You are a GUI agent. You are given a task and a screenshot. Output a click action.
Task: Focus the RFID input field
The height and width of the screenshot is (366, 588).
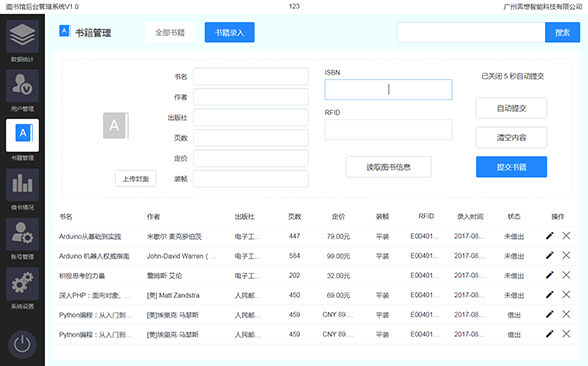pyautogui.click(x=388, y=129)
